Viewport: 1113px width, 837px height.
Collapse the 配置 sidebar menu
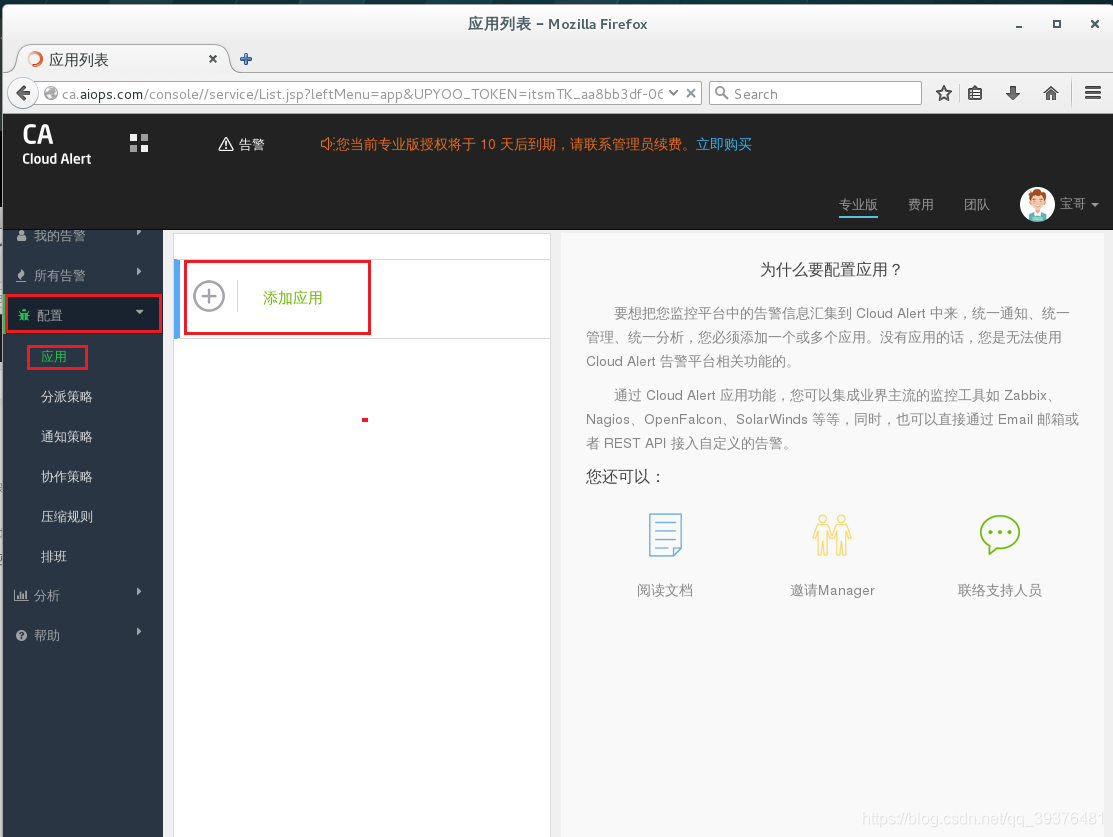click(x=83, y=314)
